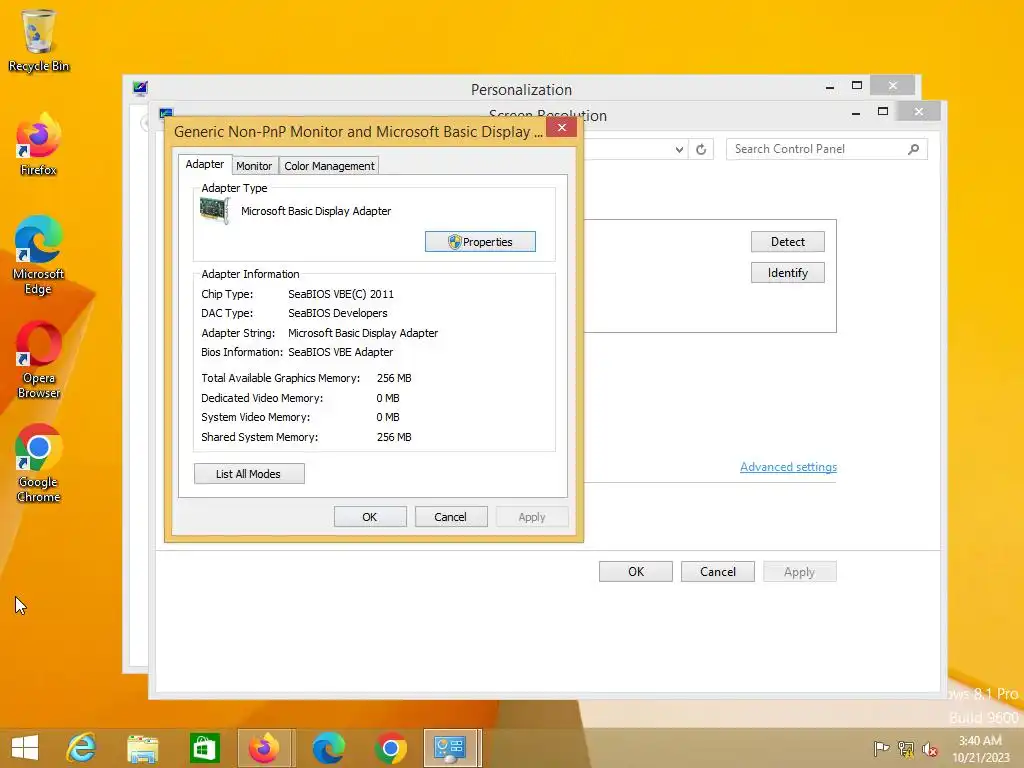Viewport: 1024px width, 768px height.
Task: Click Cancel in Screen Resolution window
Action: click(718, 571)
